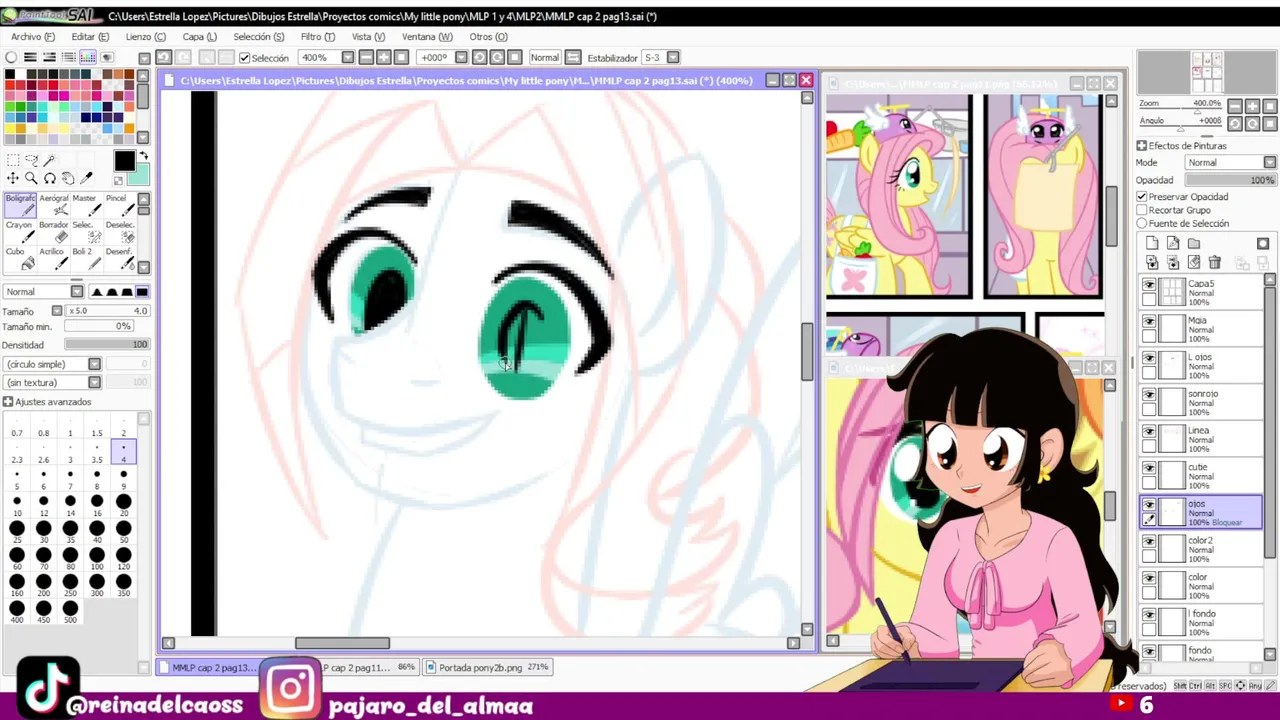Open the Estabilizador S-3 dropdown
This screenshot has width=1280, height=720.
point(673,58)
